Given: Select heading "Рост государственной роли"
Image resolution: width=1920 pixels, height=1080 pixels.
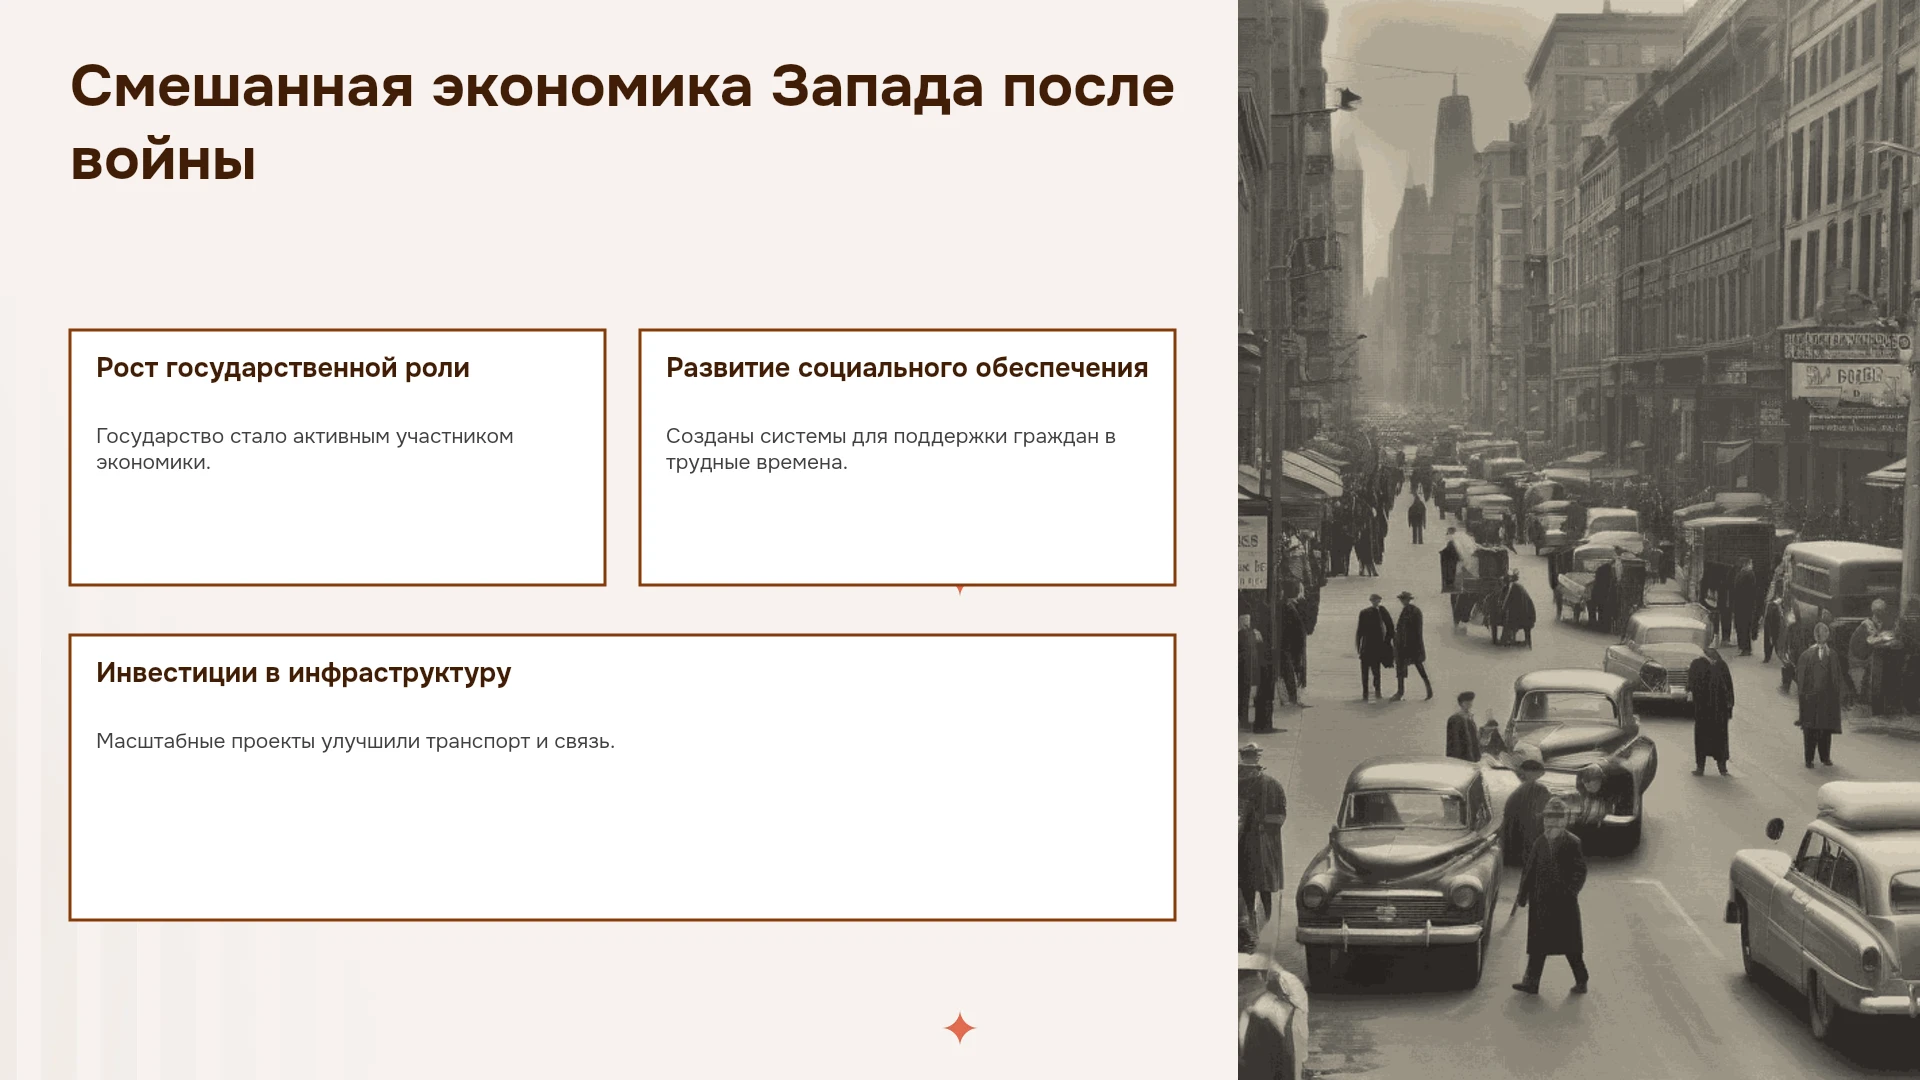Looking at the screenshot, I should point(283,368).
